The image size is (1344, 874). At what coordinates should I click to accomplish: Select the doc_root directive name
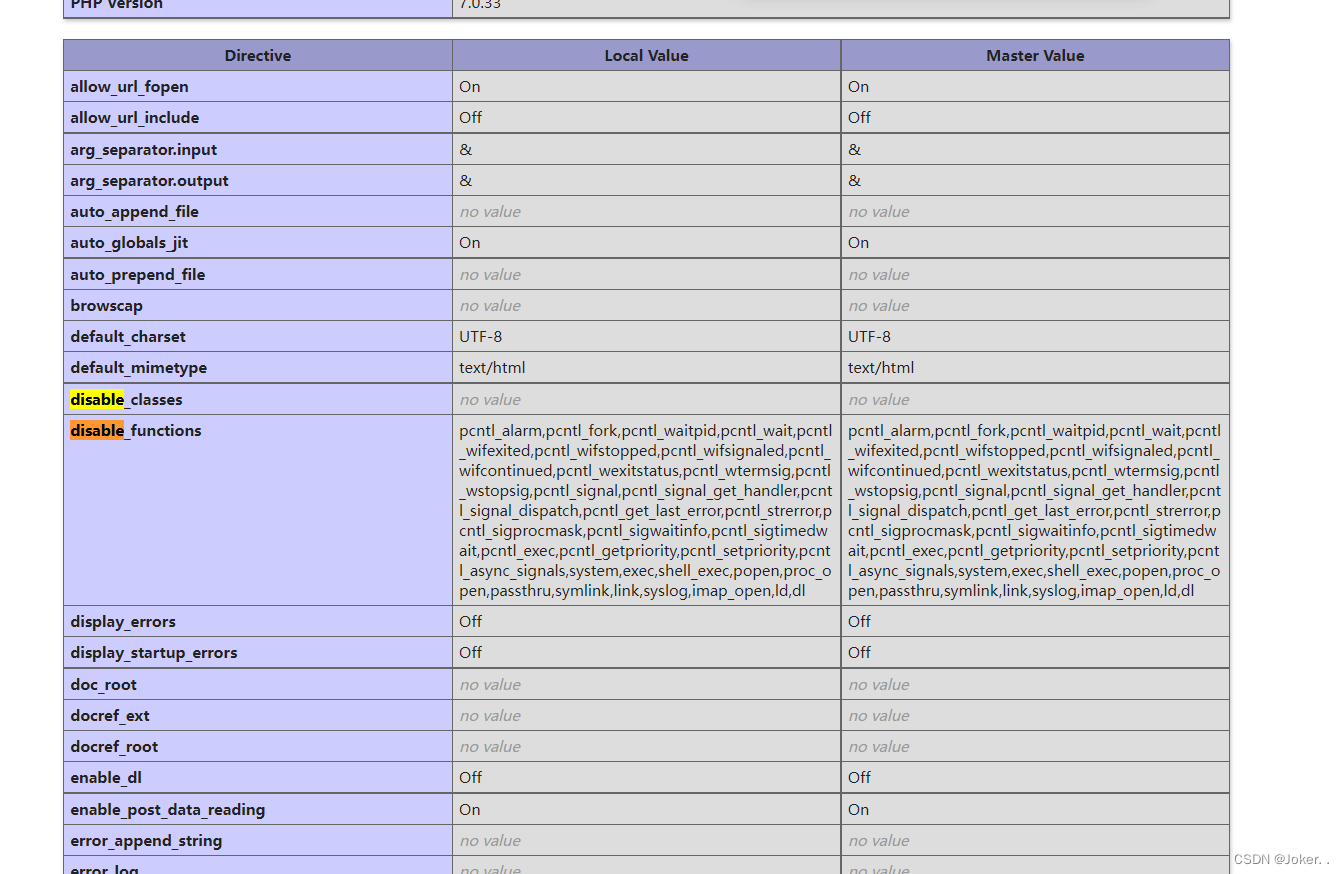coord(103,685)
